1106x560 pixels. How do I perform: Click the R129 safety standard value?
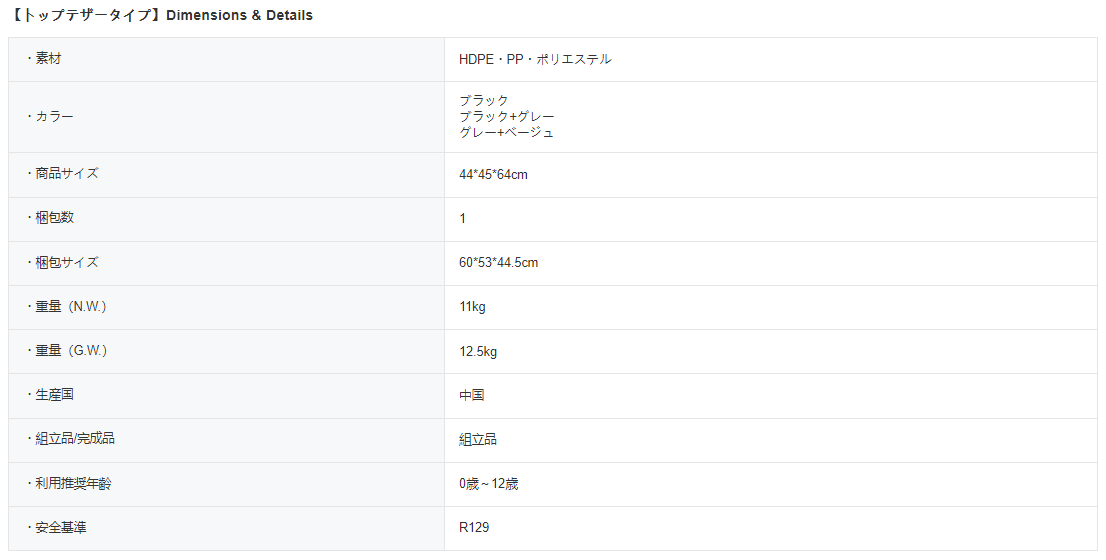pos(474,527)
